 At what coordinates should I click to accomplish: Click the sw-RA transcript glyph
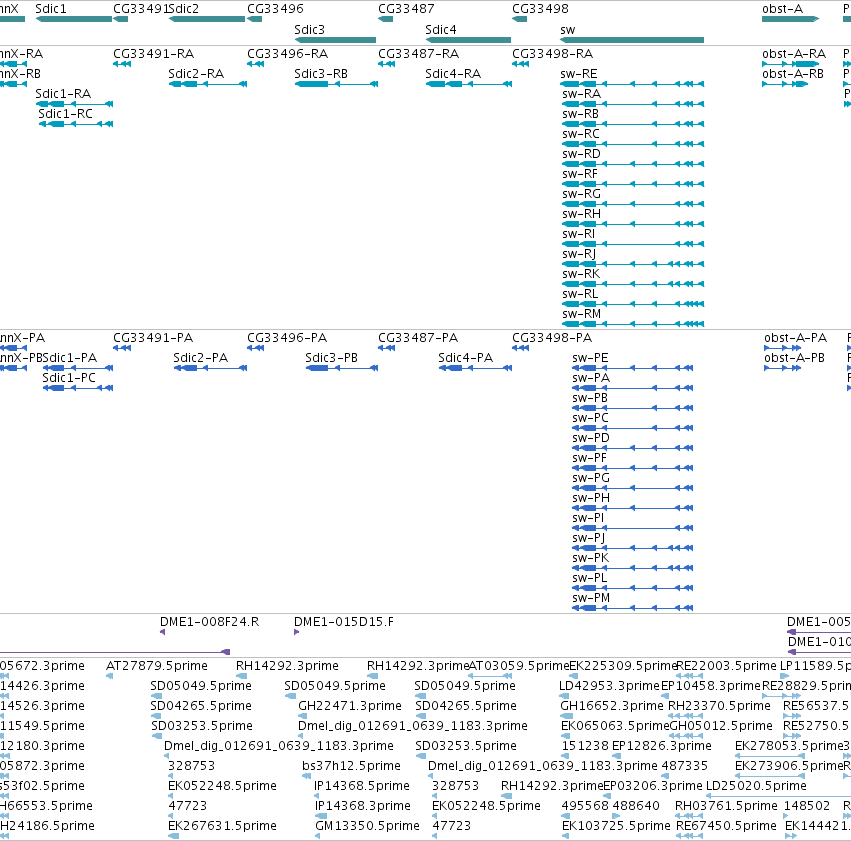tap(633, 104)
